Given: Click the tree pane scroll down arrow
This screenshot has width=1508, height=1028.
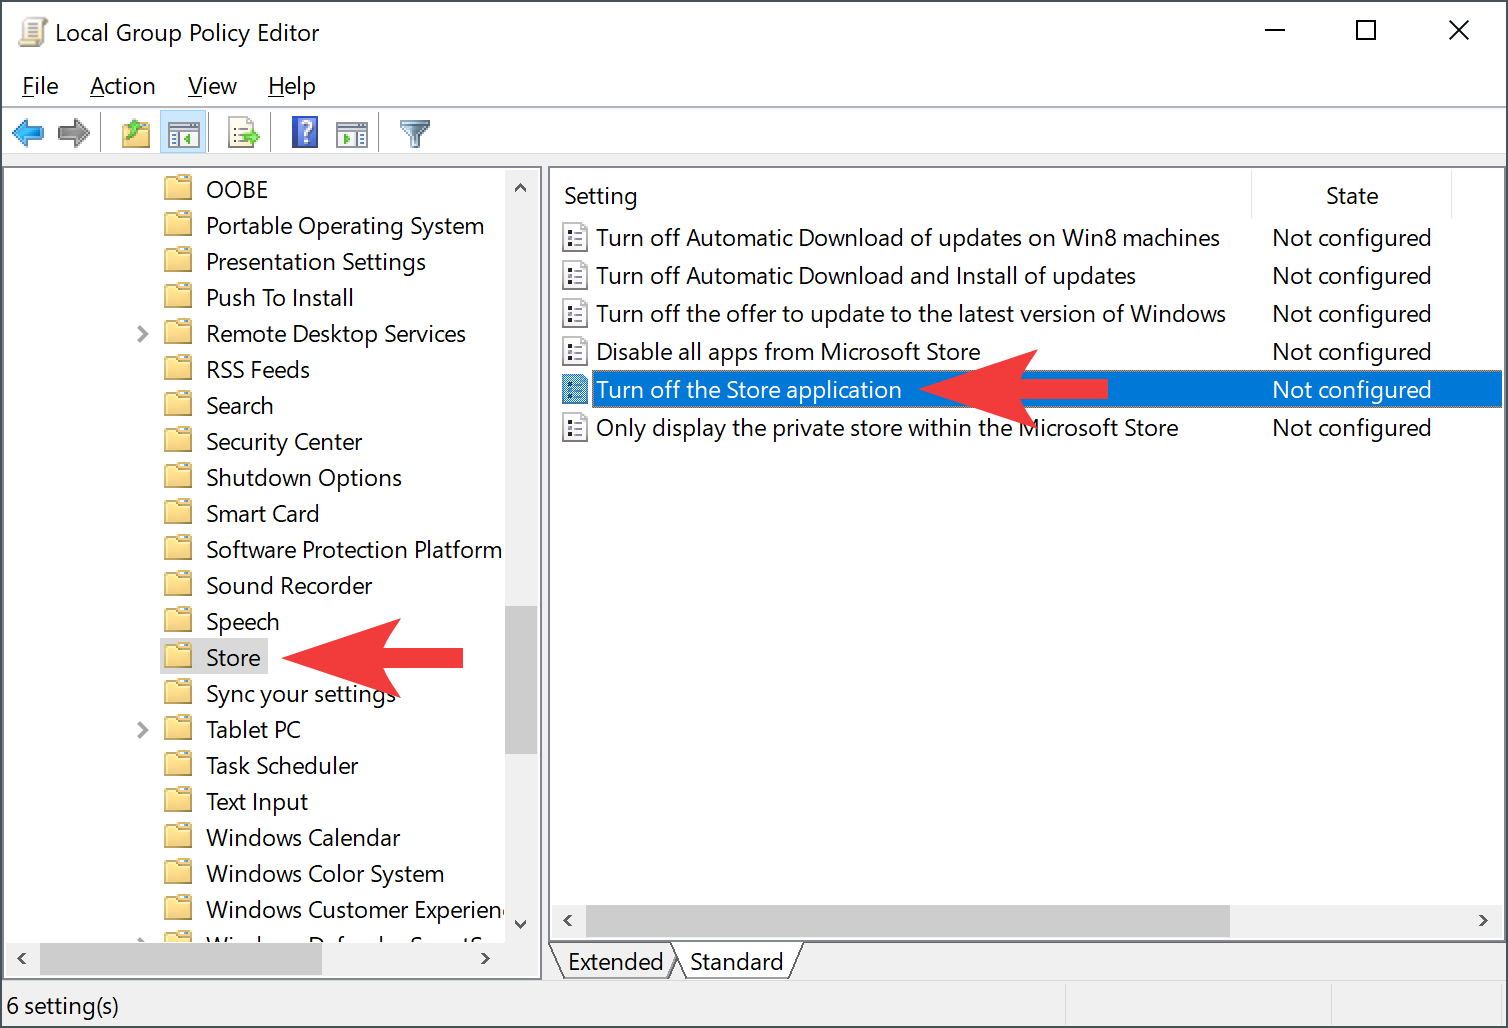Looking at the screenshot, I should pos(520,924).
